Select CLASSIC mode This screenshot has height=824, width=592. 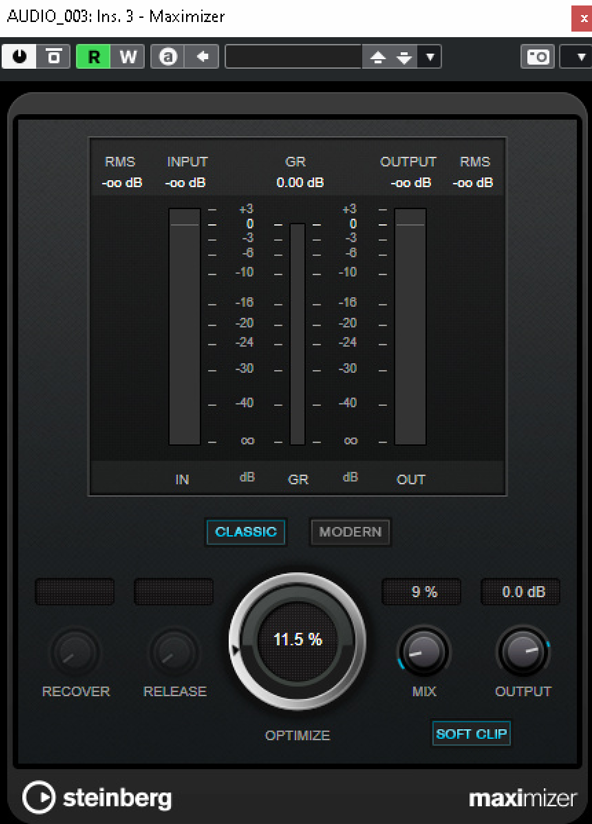(246, 532)
